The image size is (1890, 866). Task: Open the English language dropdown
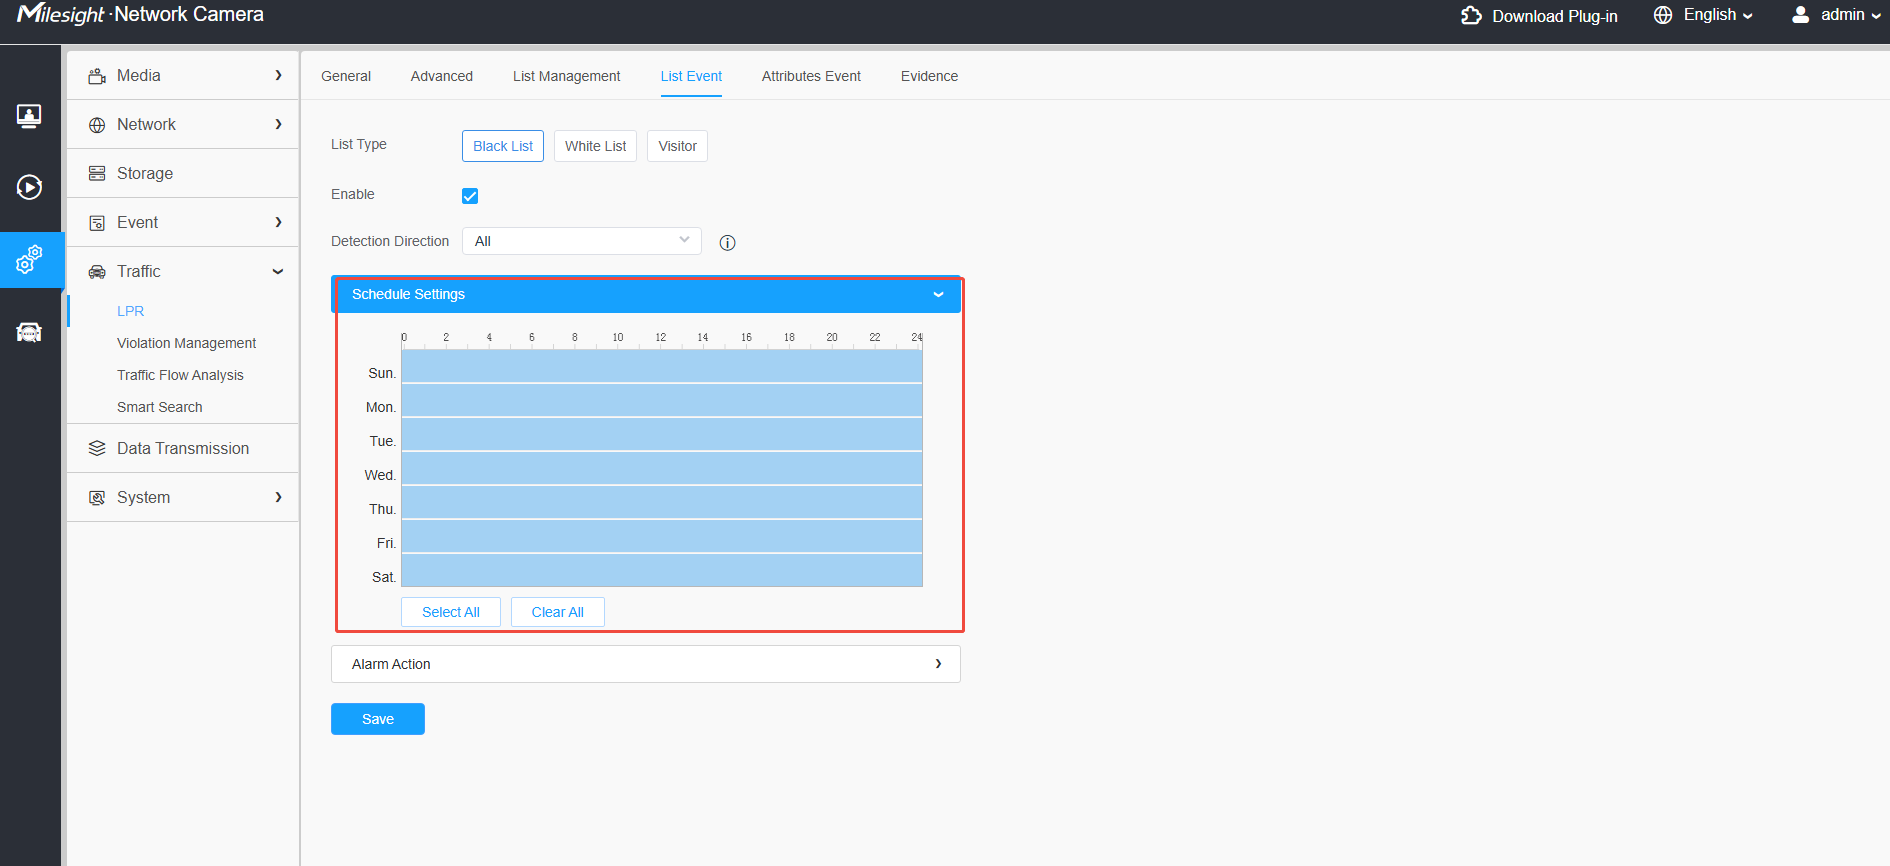1718,15
